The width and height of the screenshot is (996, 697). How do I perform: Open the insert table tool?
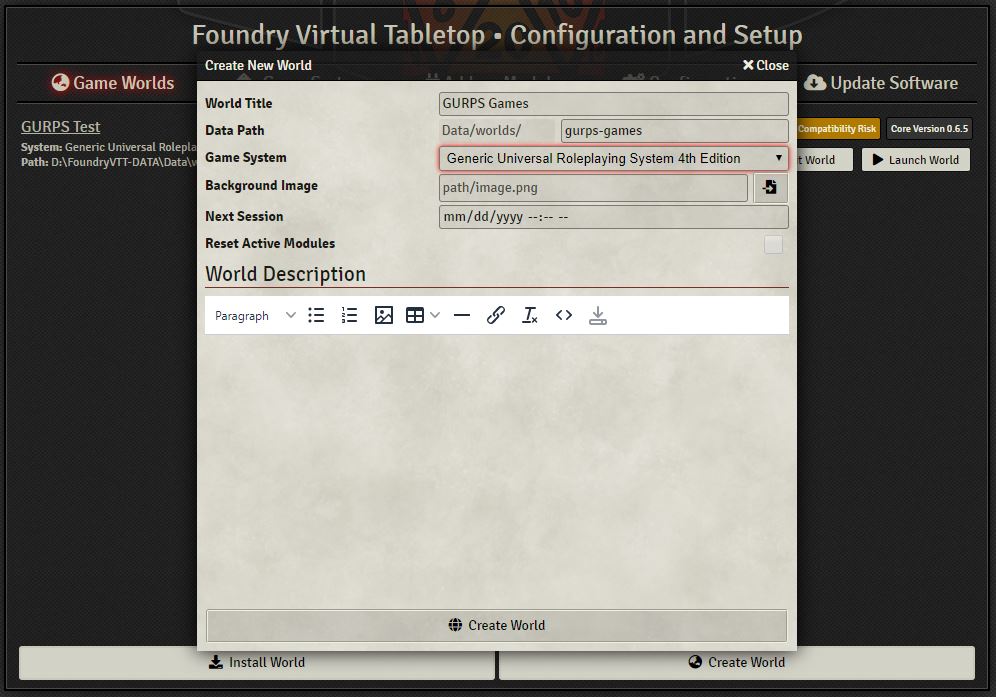coord(415,315)
